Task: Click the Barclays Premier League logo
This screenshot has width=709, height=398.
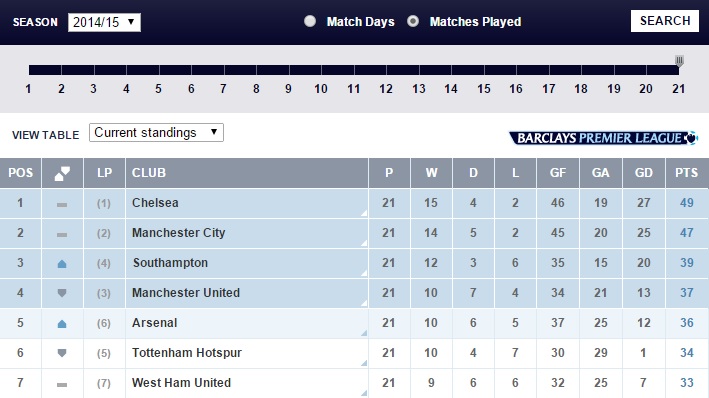Action: tap(603, 137)
